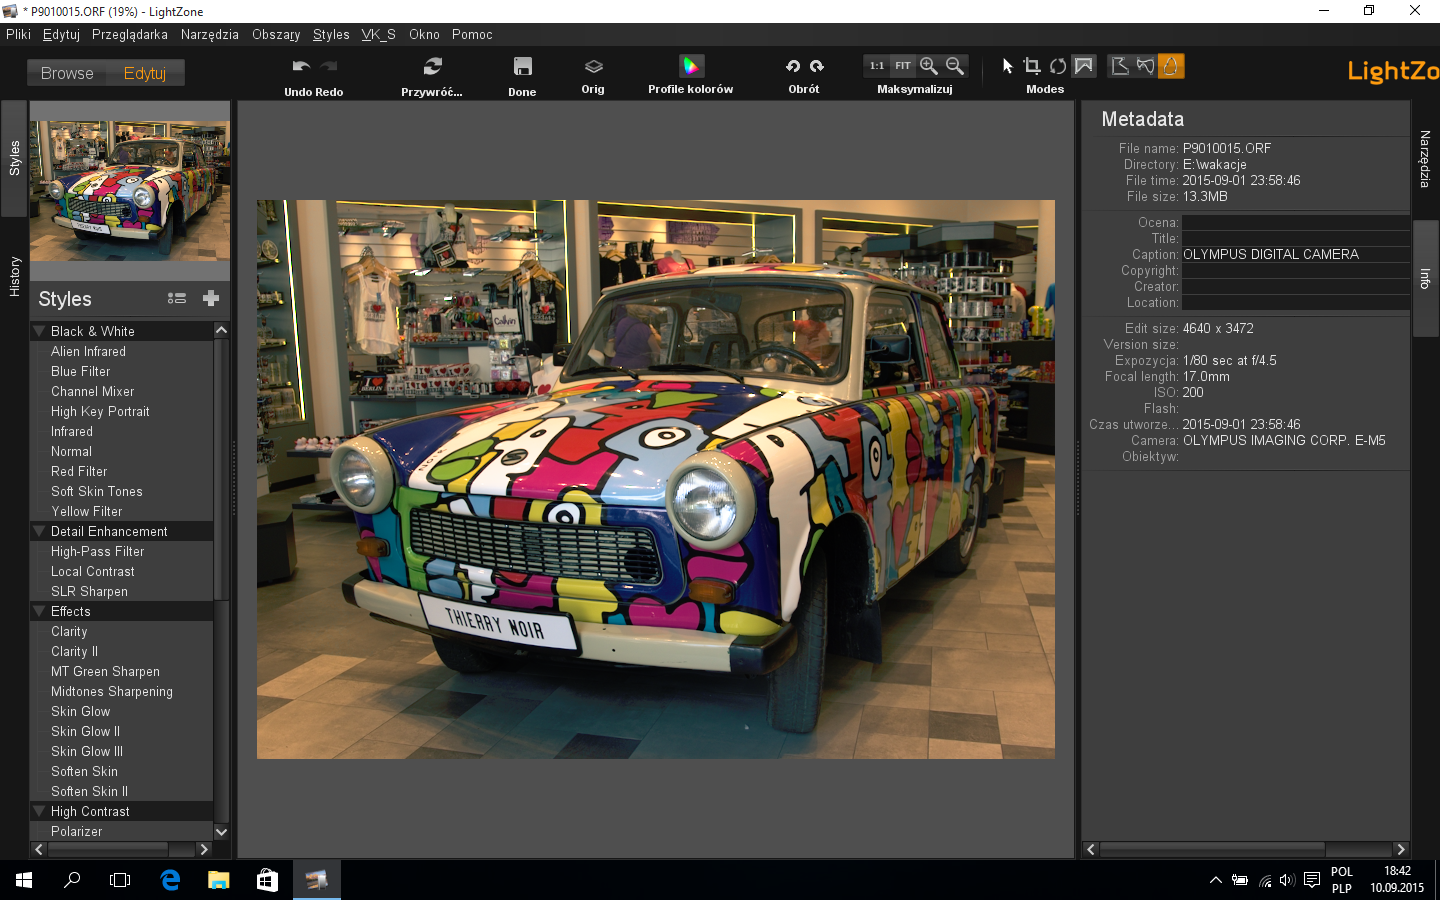Click the Title metadata field
This screenshot has height=900, width=1440.
[1295, 238]
